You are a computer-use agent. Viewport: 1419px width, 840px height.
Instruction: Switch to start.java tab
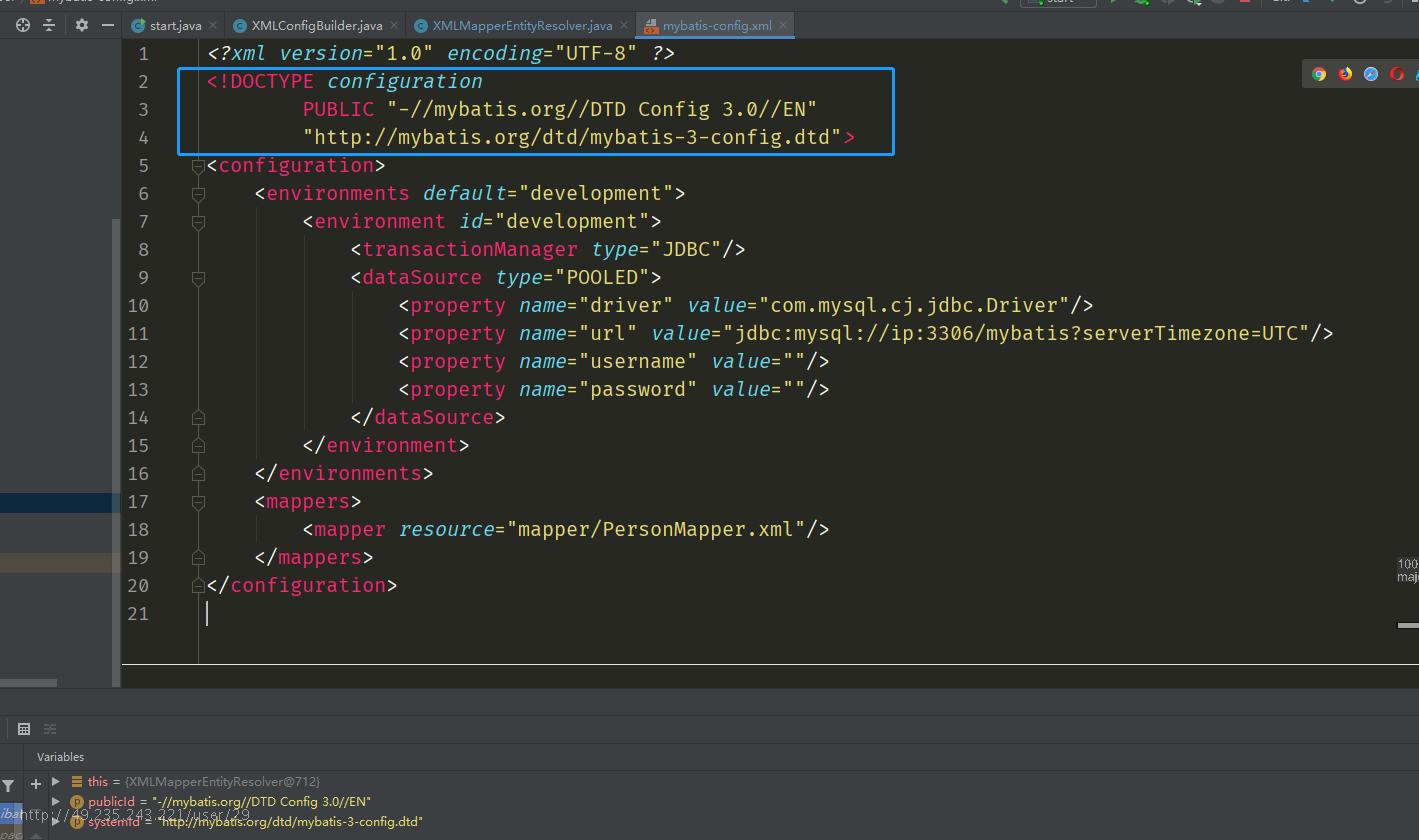tap(175, 25)
